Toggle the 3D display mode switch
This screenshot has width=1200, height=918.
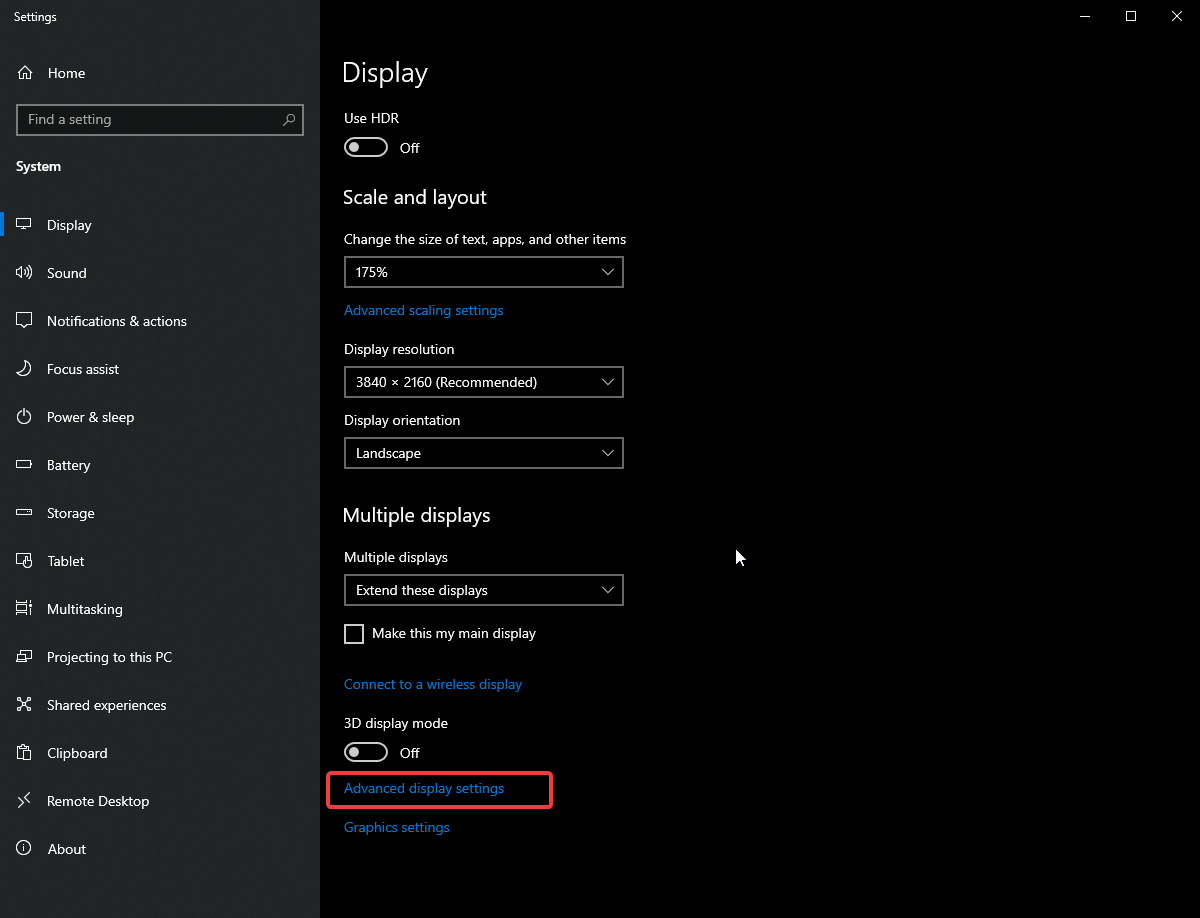coord(366,752)
